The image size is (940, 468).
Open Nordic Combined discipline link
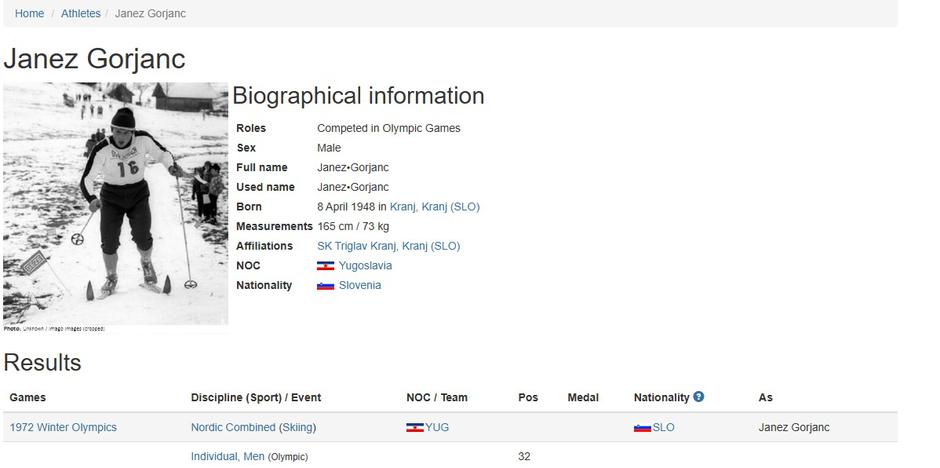(x=233, y=427)
